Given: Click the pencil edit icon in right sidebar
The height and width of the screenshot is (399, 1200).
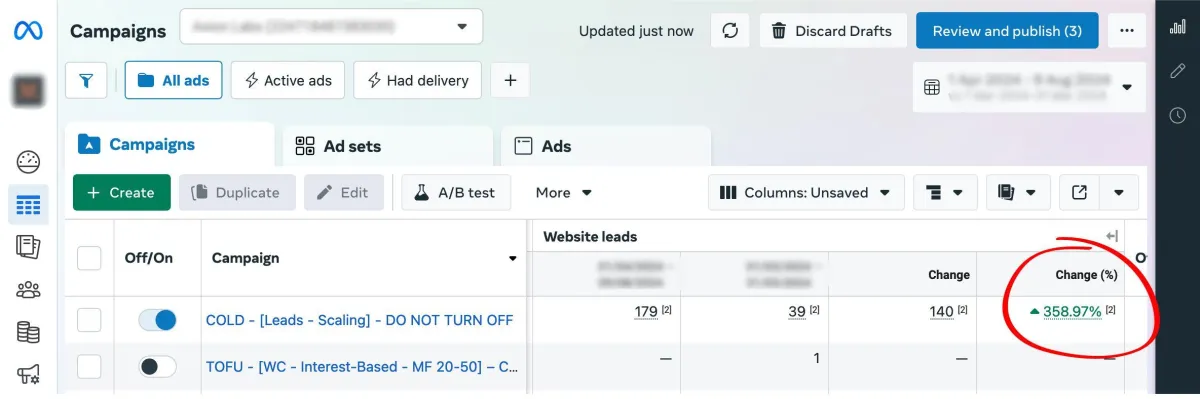Looking at the screenshot, I should coord(1177,71).
